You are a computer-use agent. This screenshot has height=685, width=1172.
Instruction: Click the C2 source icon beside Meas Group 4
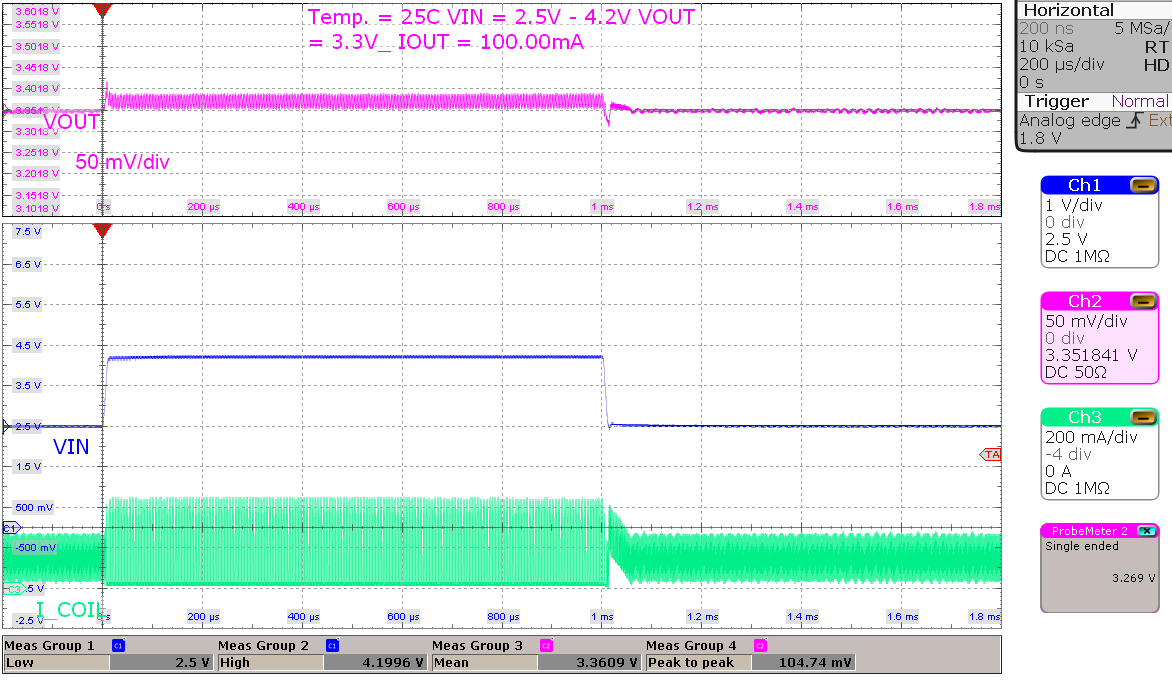pyautogui.click(x=759, y=644)
